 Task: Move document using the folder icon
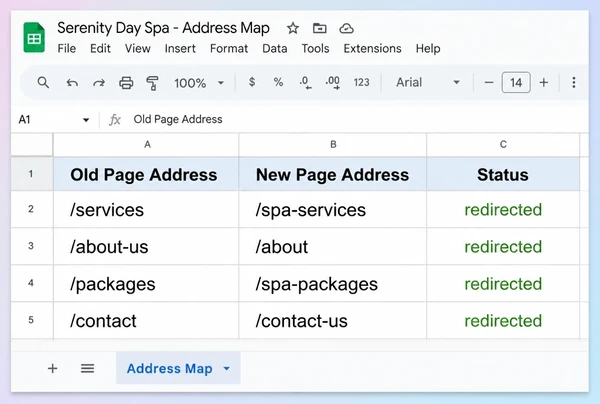click(320, 28)
